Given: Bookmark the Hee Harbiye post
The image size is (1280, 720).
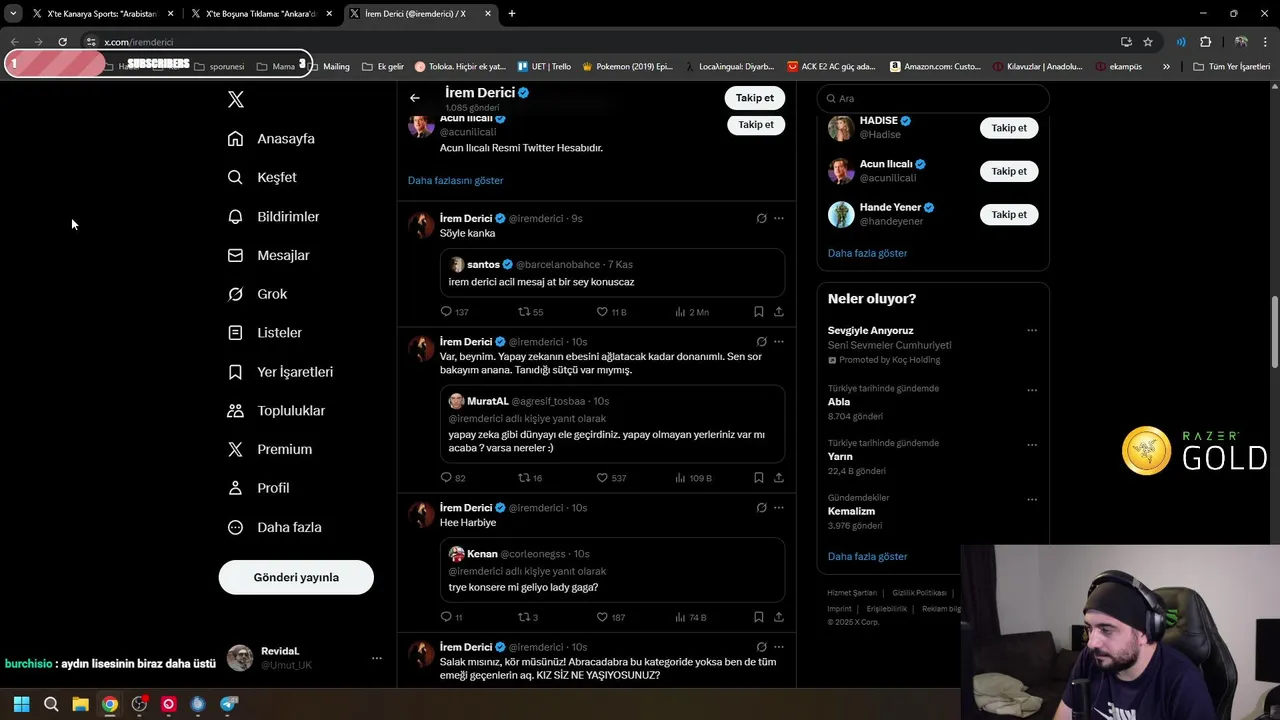Looking at the screenshot, I should pos(759,617).
